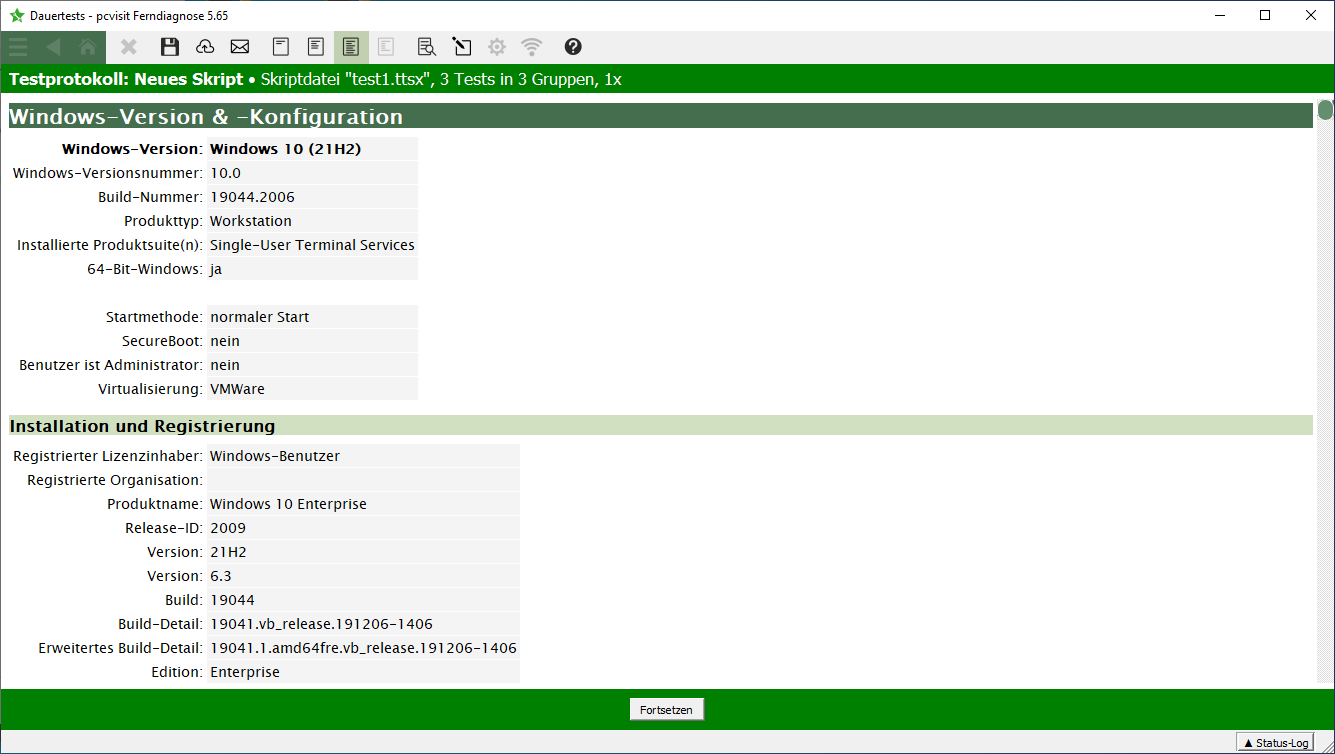Click the search in report icon
This screenshot has height=754, width=1335.
[x=427, y=47]
